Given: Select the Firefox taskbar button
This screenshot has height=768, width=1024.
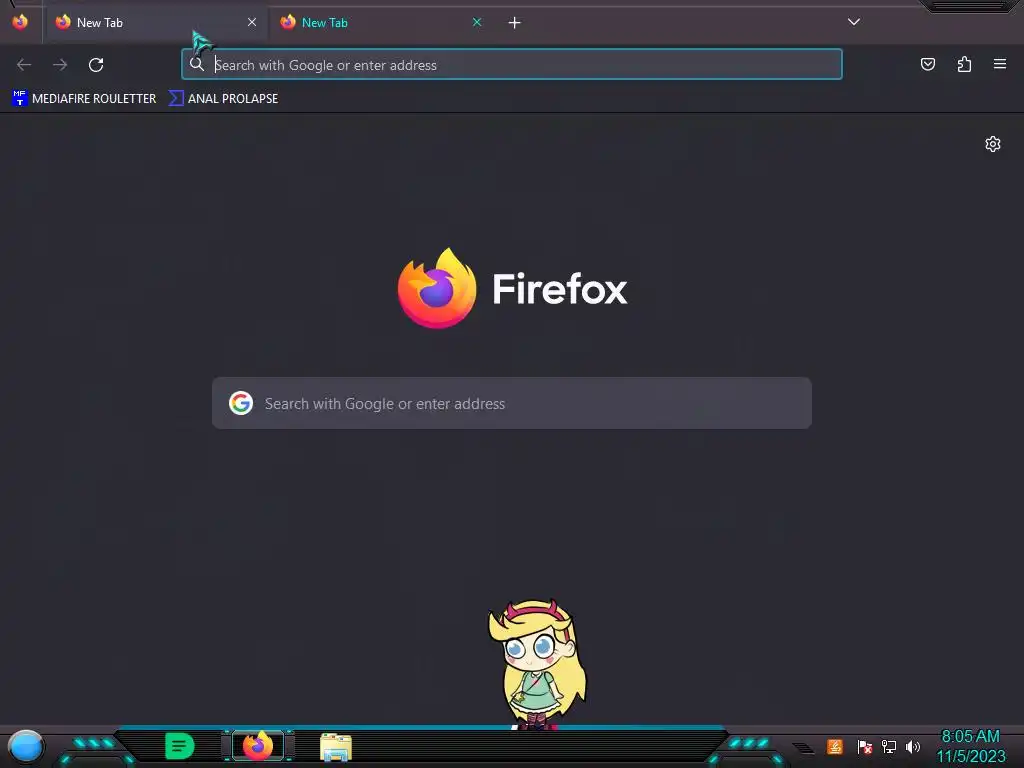Looking at the screenshot, I should pyautogui.click(x=258, y=745).
